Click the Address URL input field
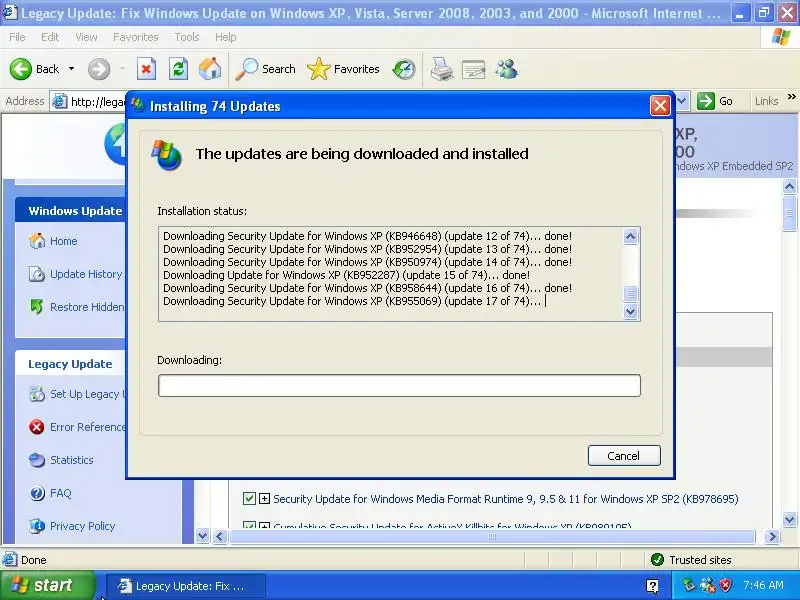Screen dimensions: 800x600 pos(97,102)
